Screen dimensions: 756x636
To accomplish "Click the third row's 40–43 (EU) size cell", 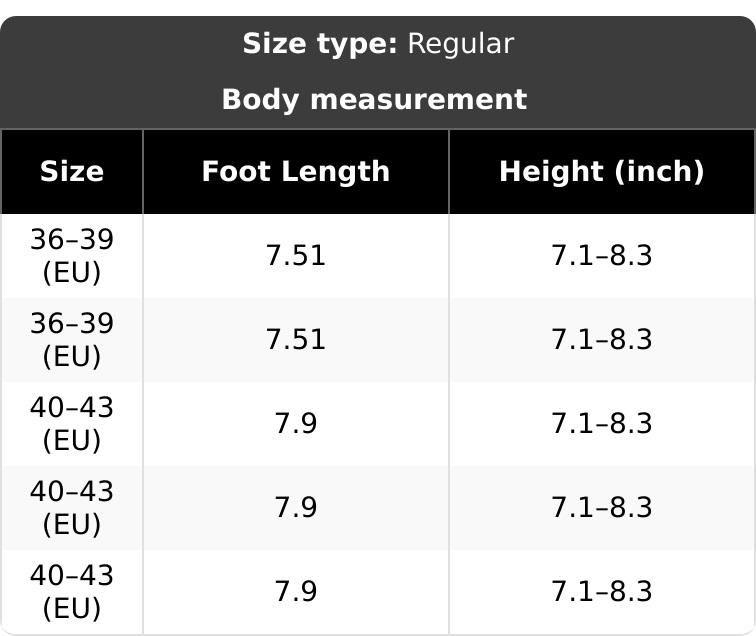I will coord(72,423).
